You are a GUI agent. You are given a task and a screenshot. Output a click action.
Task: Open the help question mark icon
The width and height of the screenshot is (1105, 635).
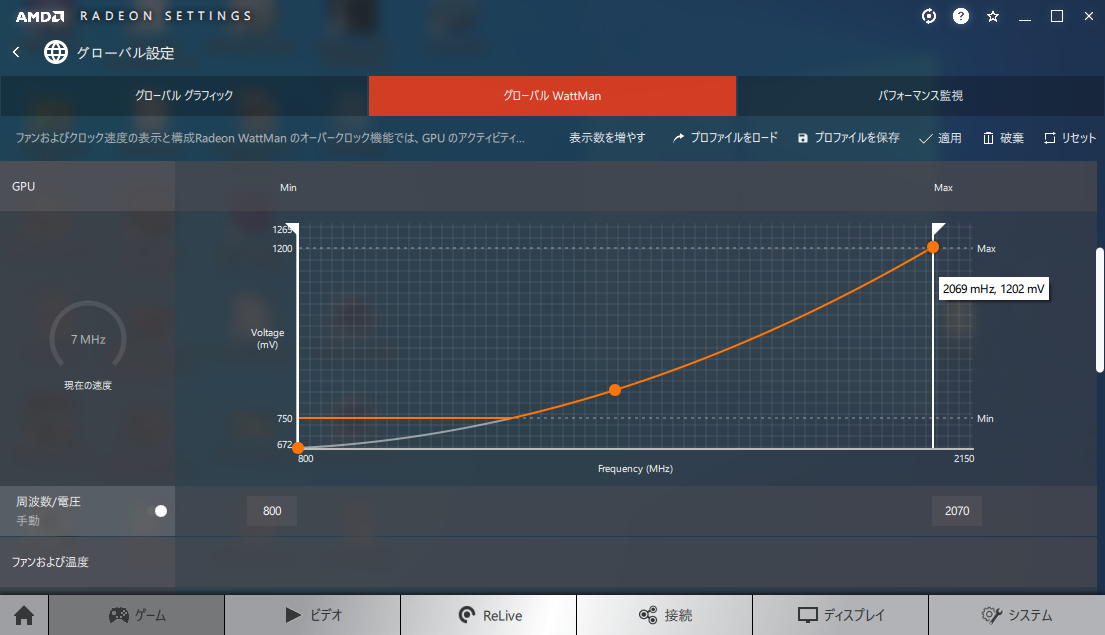pyautogui.click(x=961, y=16)
